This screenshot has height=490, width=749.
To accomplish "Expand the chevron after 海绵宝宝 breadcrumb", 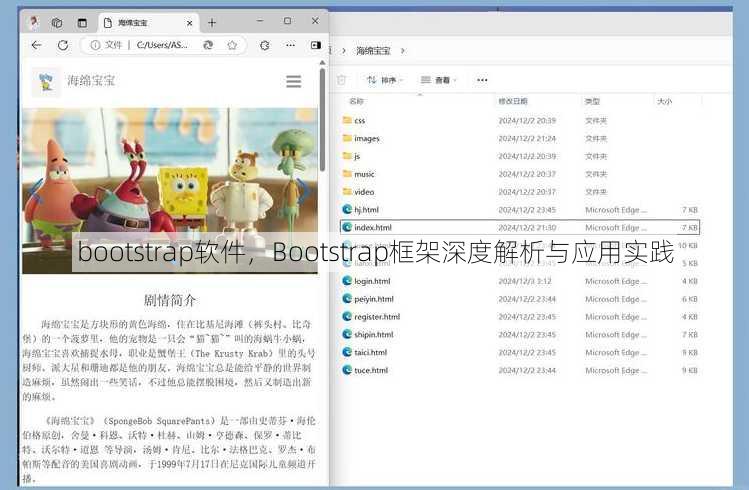I will (x=403, y=51).
